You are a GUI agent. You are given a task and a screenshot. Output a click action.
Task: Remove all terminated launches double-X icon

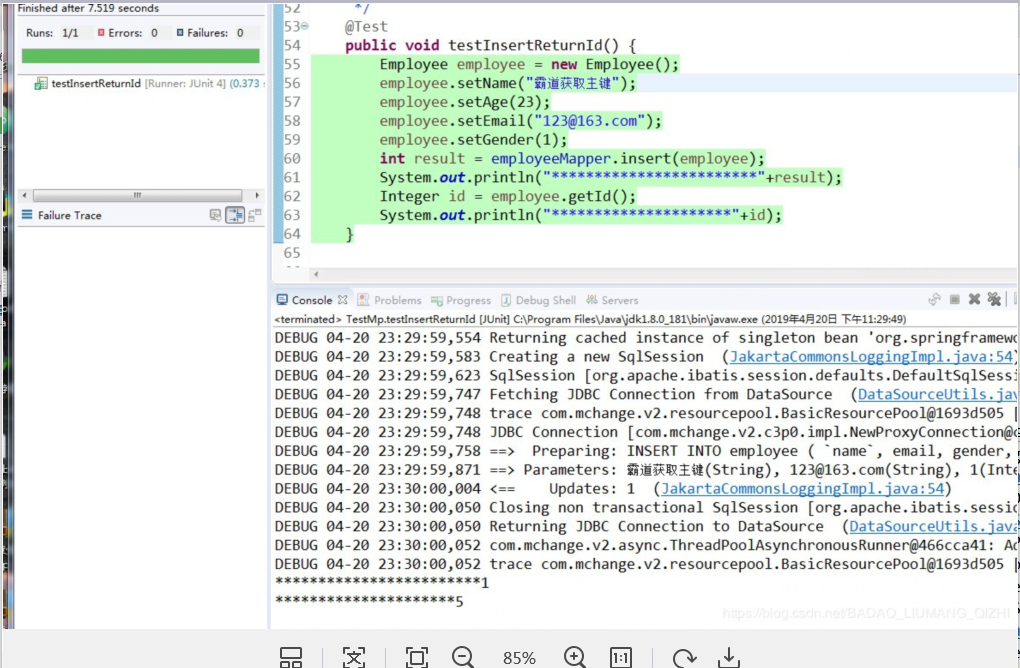994,299
